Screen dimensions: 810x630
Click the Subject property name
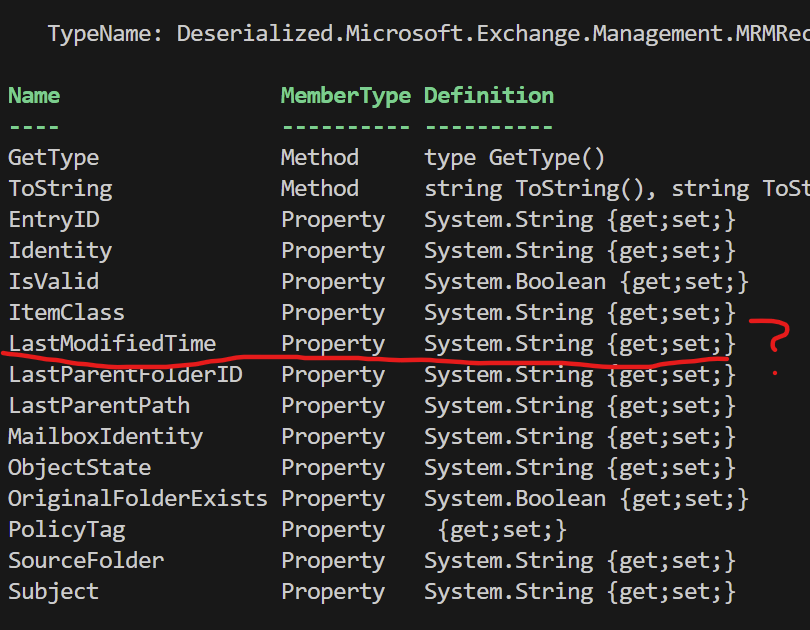pyautogui.click(x=53, y=592)
